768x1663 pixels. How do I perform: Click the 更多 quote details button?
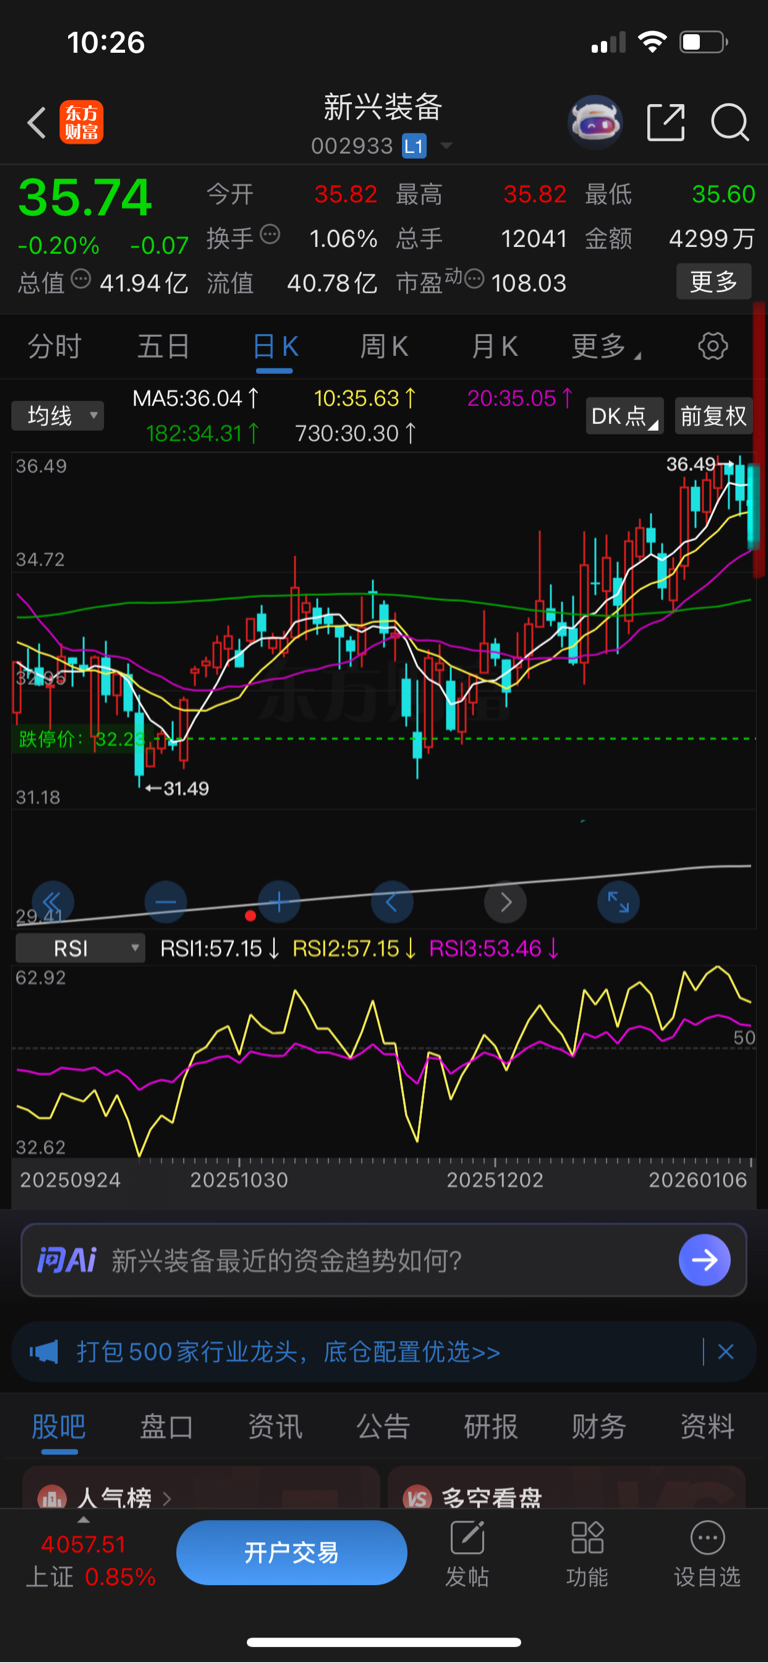point(714,282)
